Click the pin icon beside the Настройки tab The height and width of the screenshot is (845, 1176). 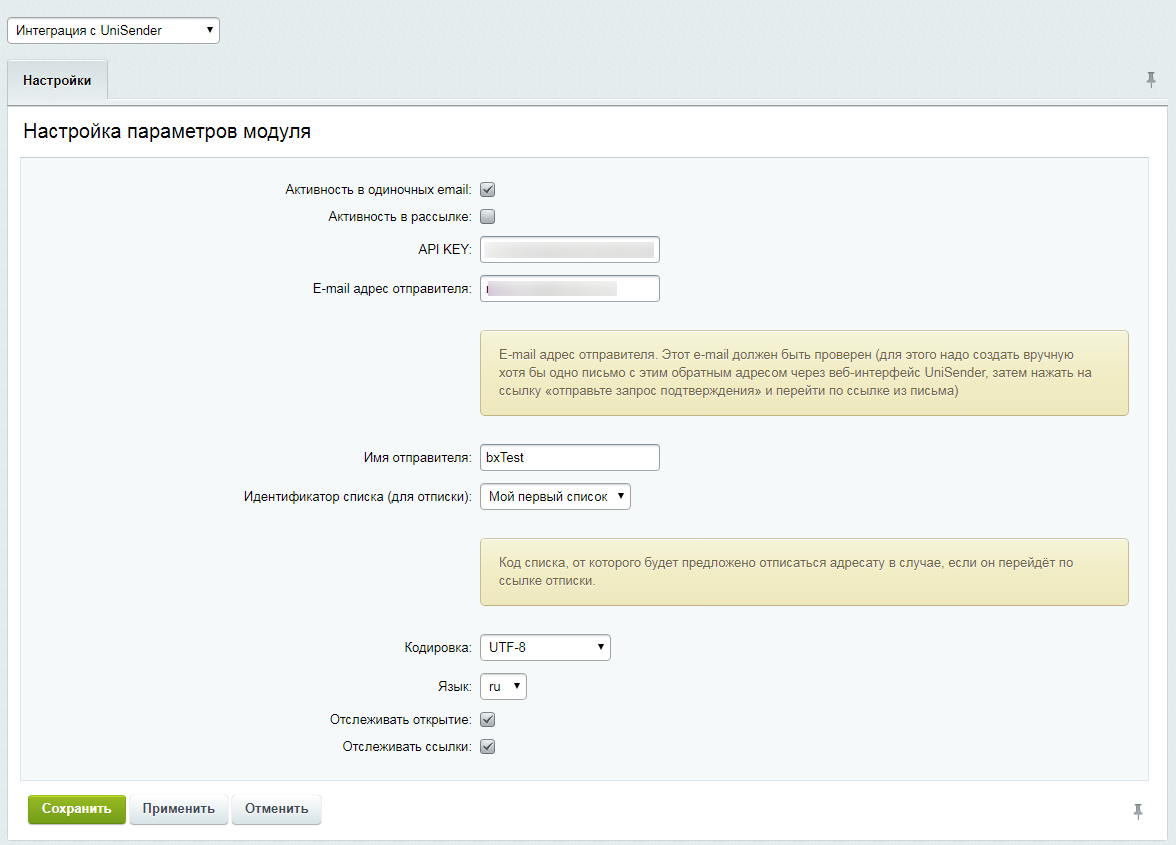click(x=1151, y=80)
